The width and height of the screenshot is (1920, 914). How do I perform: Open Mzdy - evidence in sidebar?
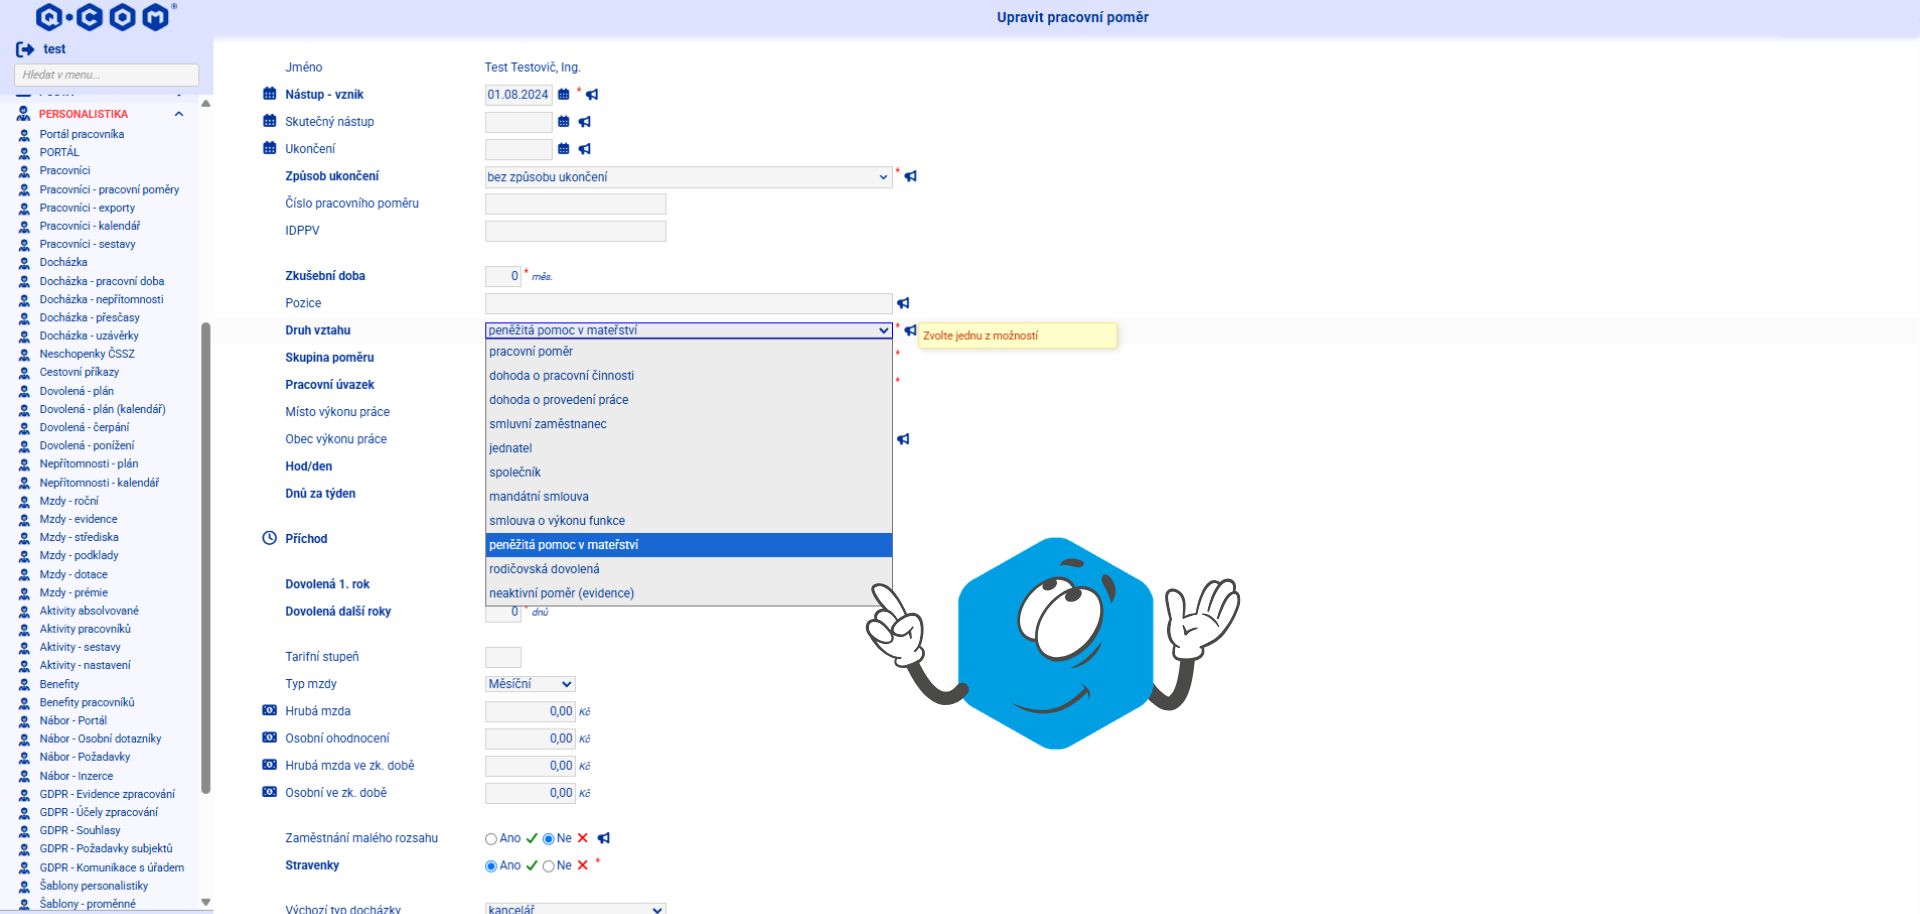click(x=78, y=519)
